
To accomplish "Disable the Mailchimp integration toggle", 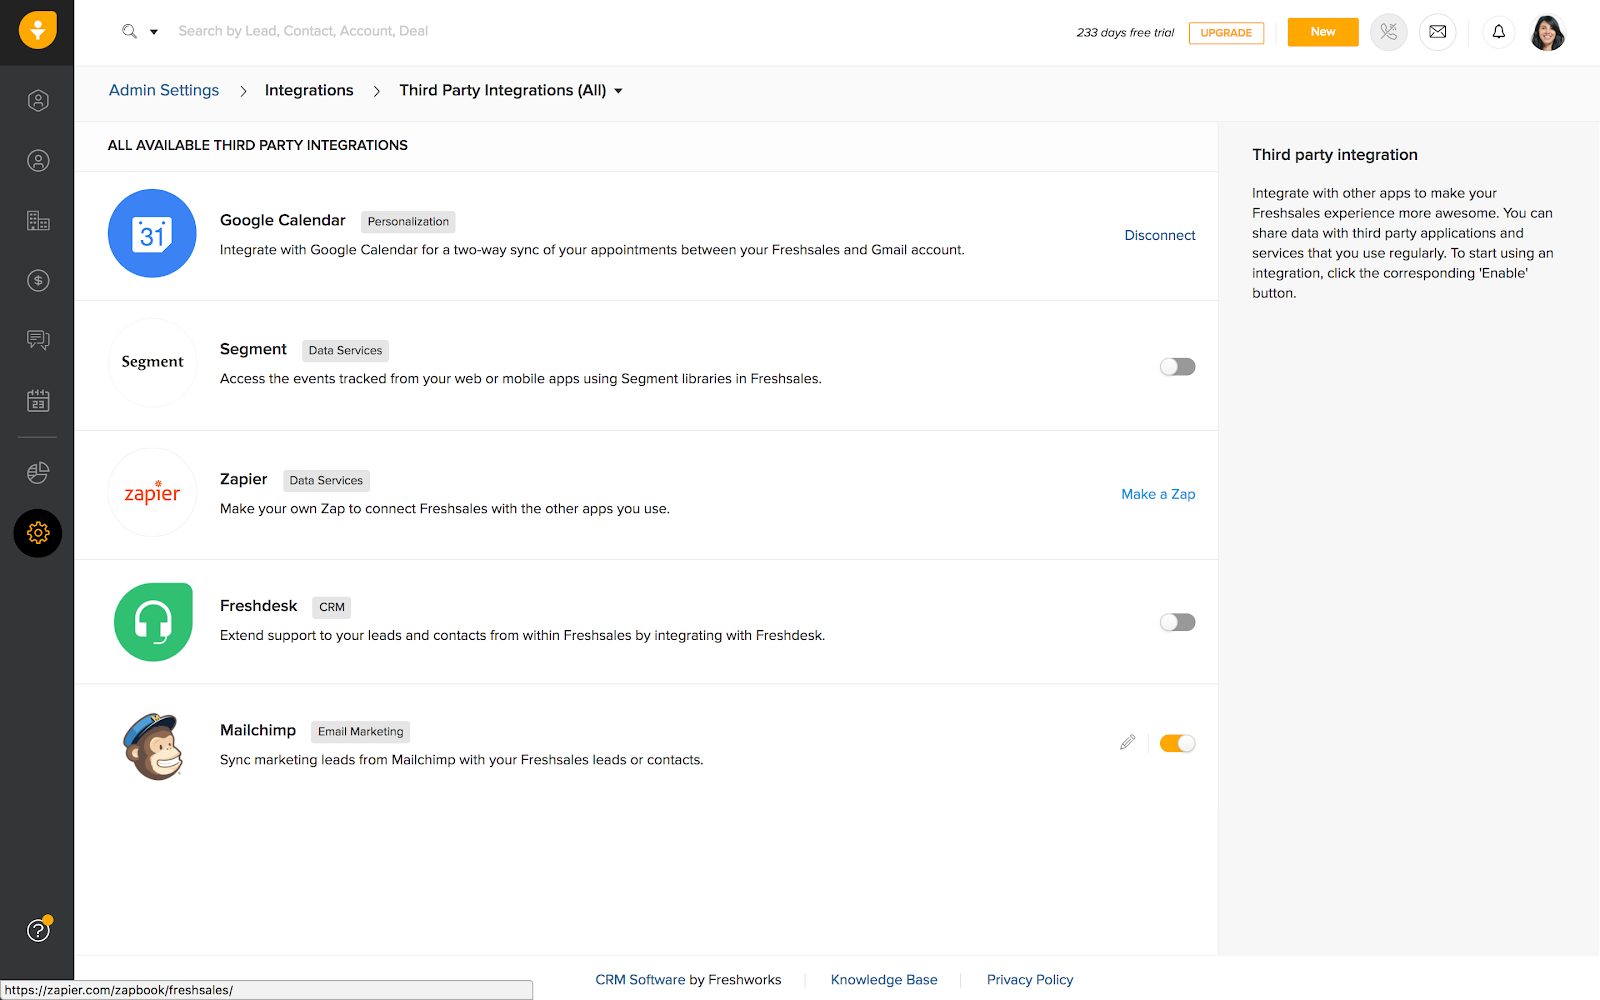I will pyautogui.click(x=1177, y=743).
